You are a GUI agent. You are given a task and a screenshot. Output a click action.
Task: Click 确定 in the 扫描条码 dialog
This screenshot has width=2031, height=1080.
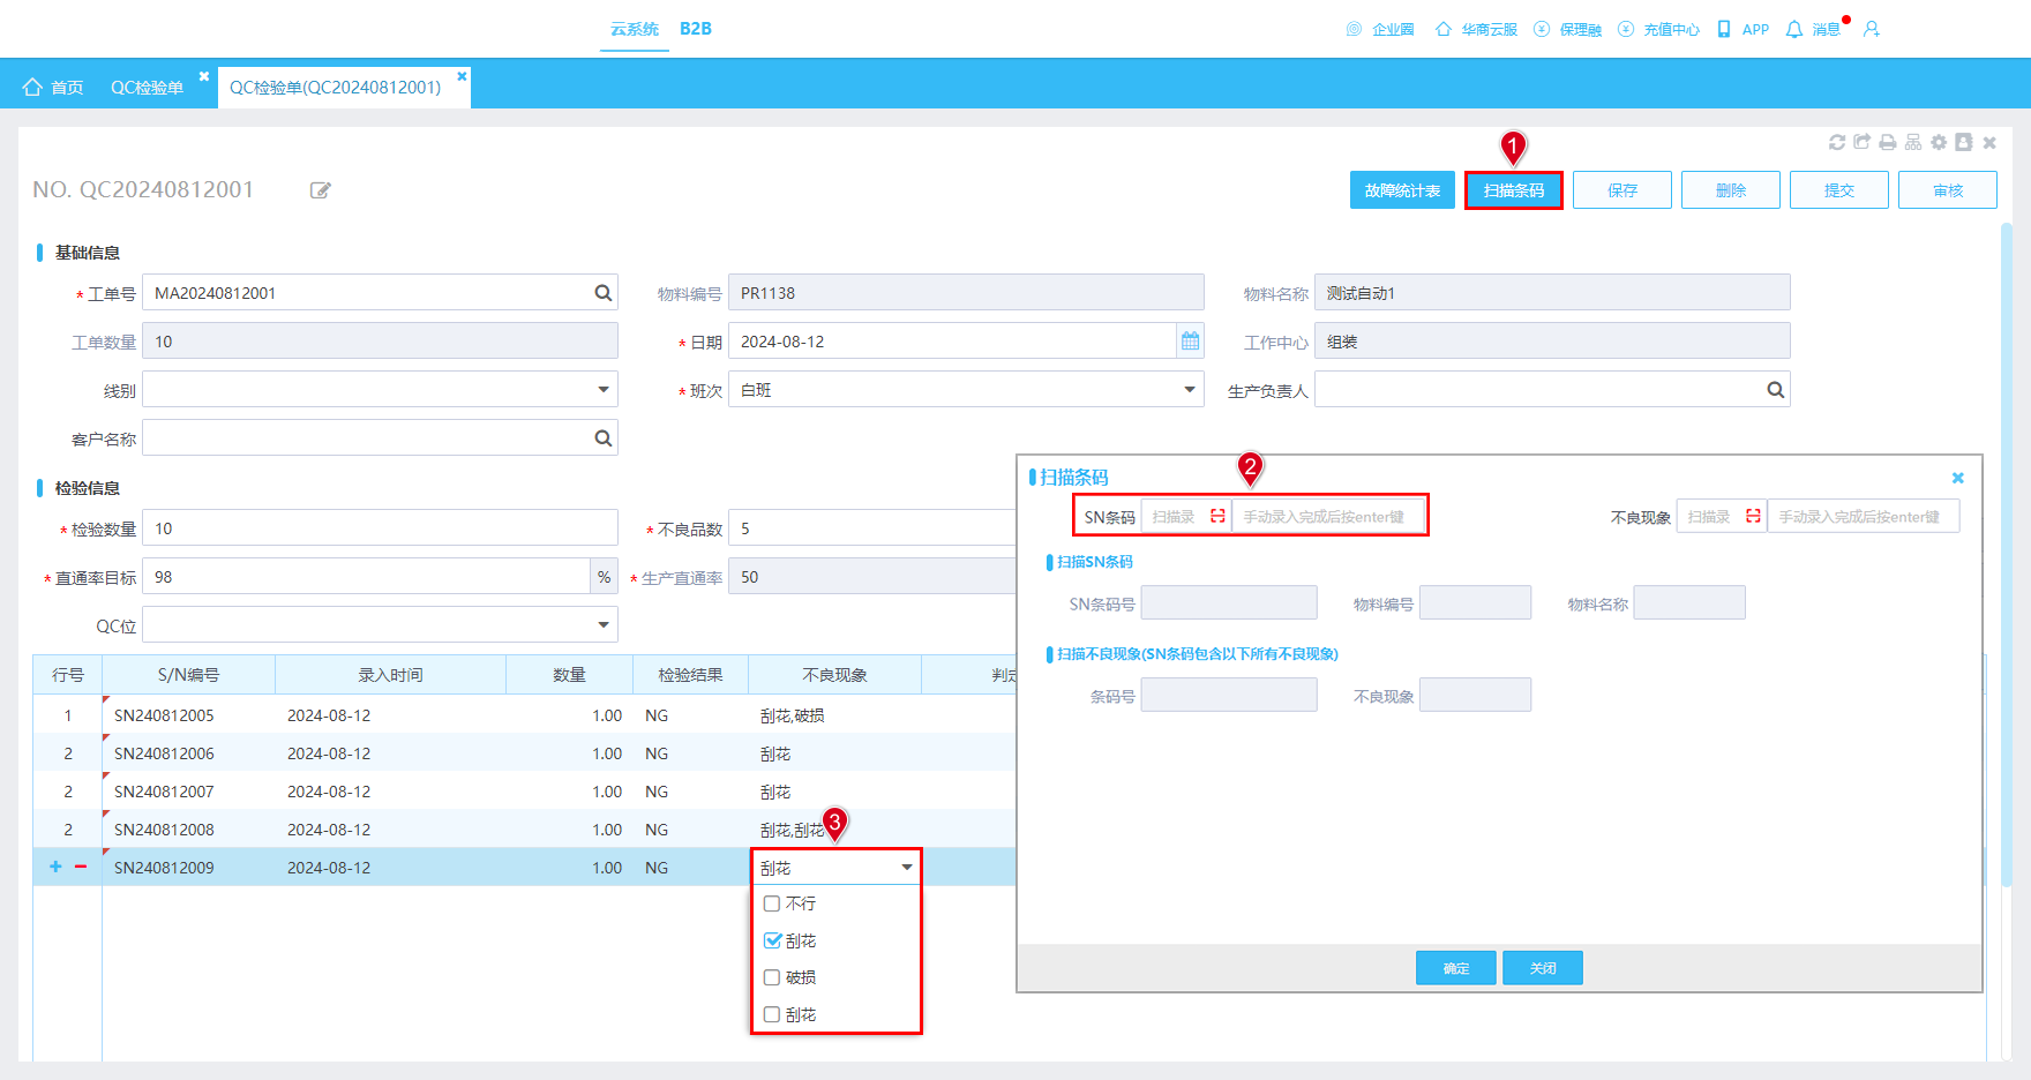coord(1456,968)
